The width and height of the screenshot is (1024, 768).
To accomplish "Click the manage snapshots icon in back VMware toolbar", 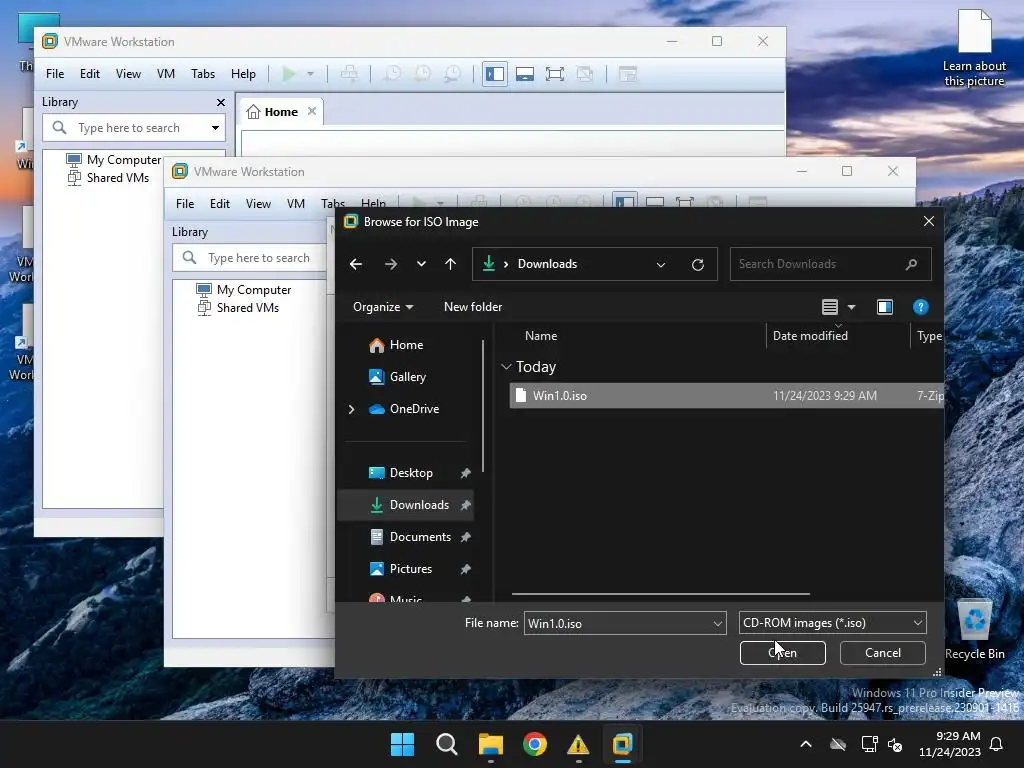I will (x=453, y=74).
